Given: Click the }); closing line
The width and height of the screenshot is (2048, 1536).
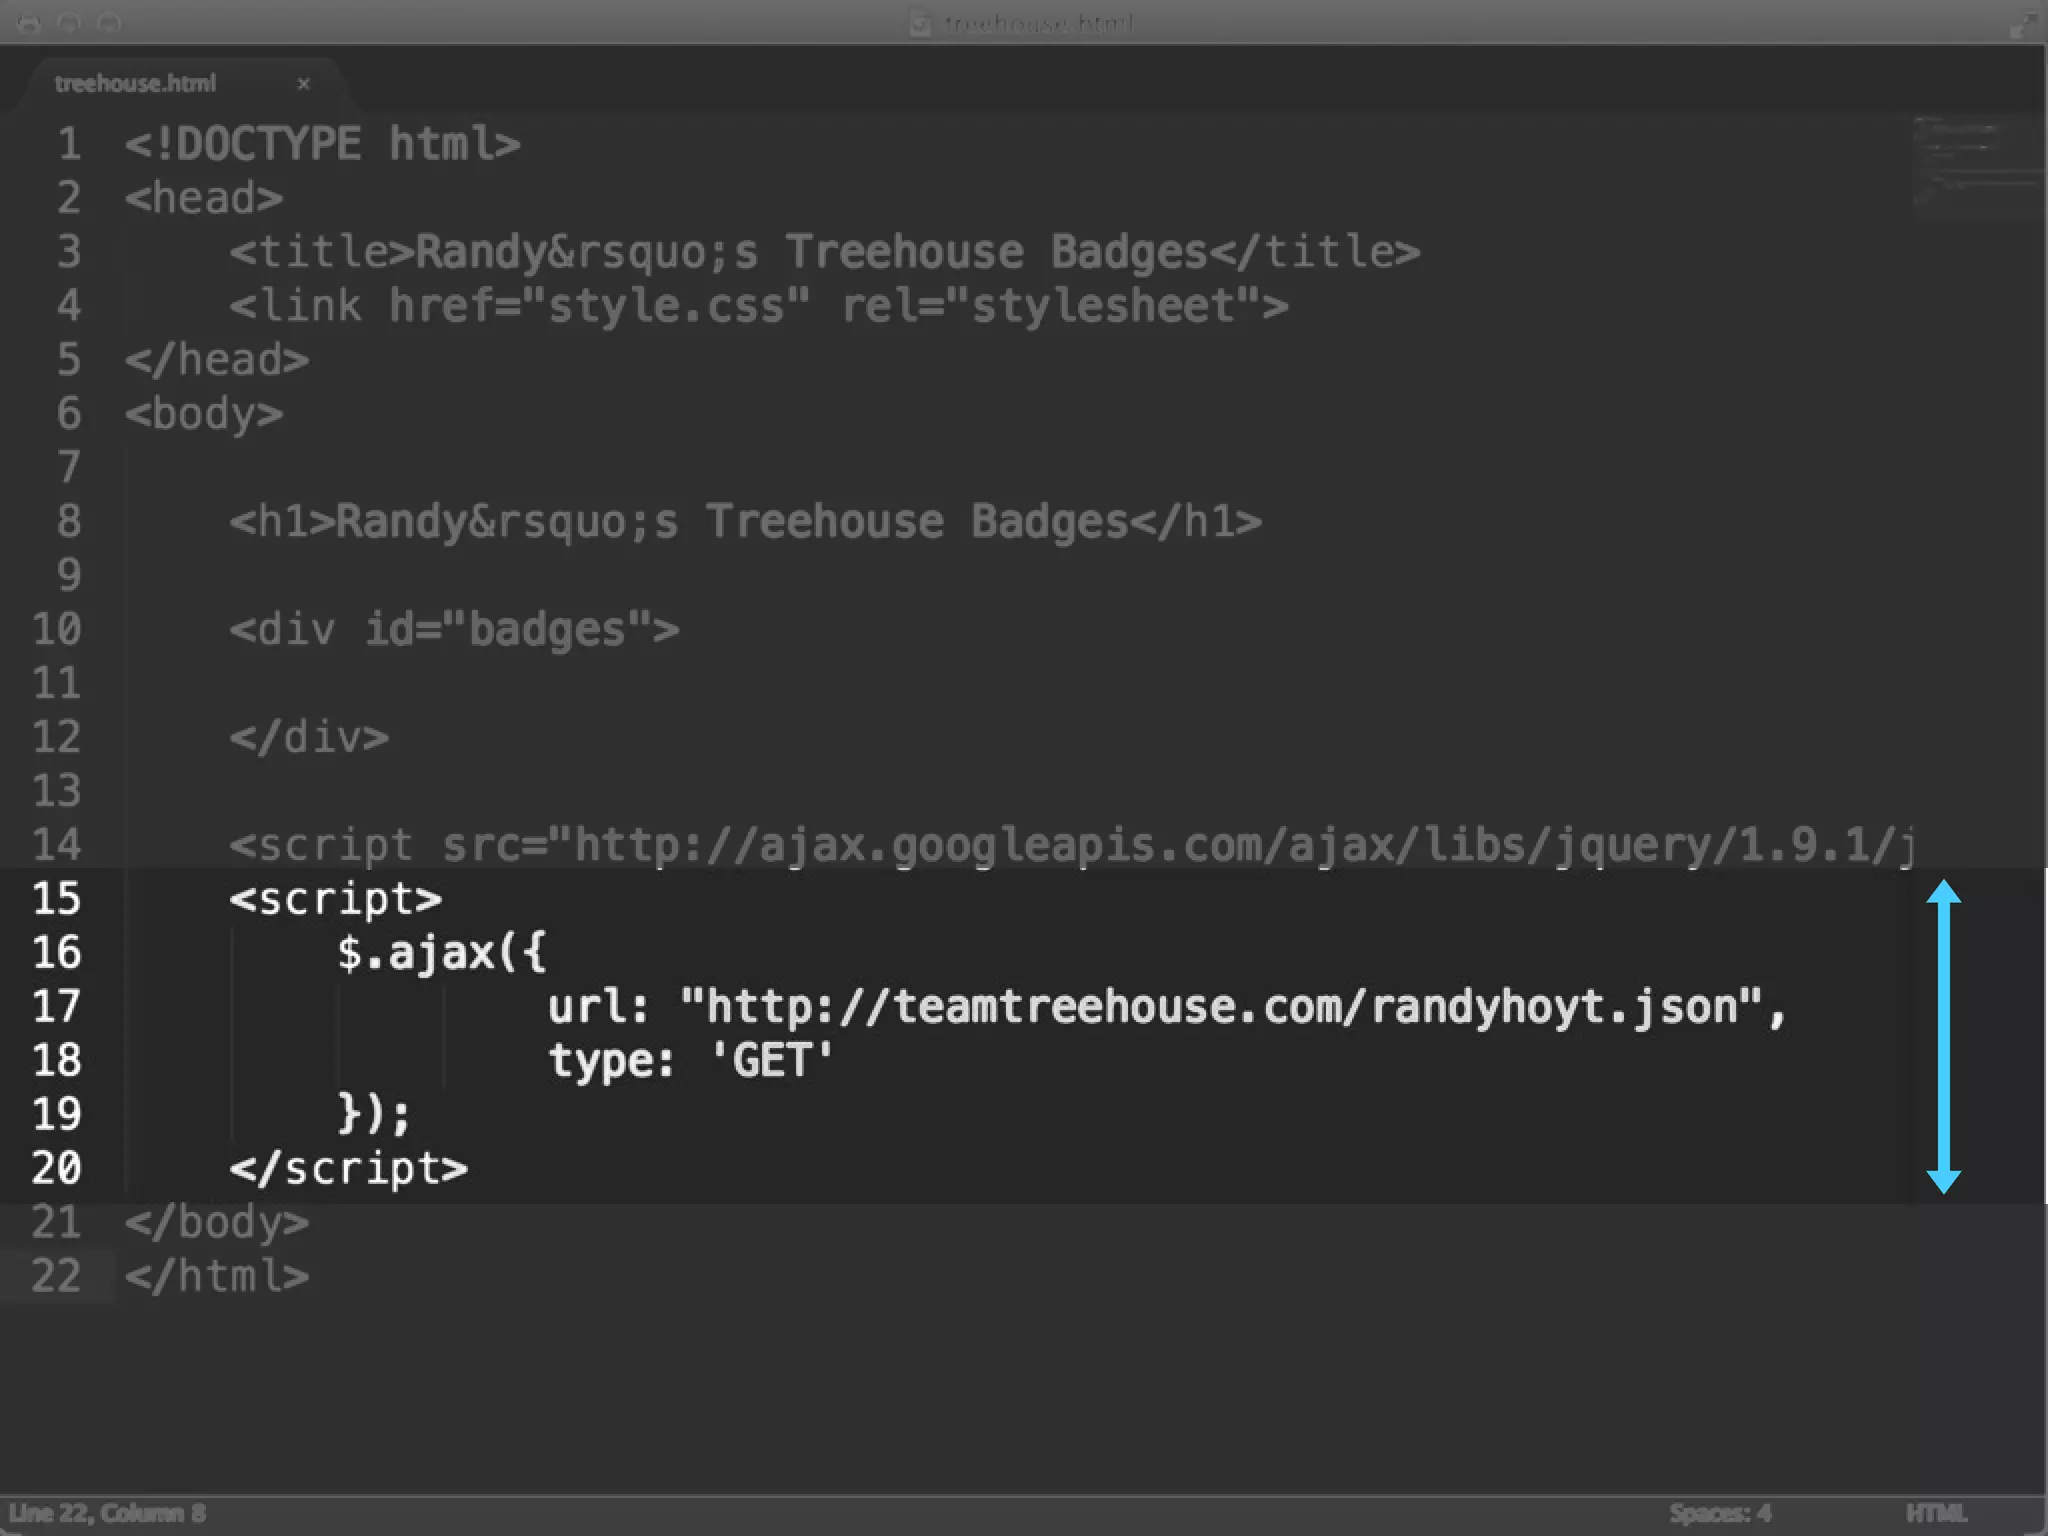Looking at the screenshot, I should [x=374, y=1114].
